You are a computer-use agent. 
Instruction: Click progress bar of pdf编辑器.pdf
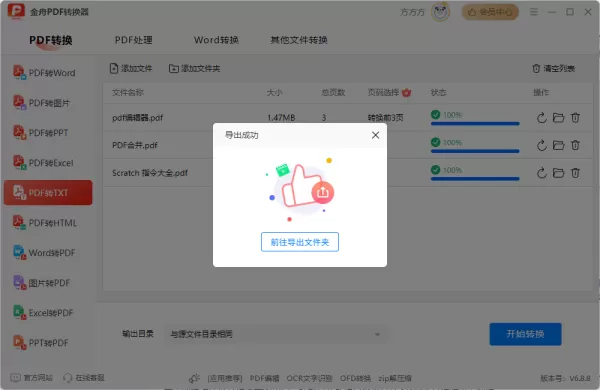(475, 124)
